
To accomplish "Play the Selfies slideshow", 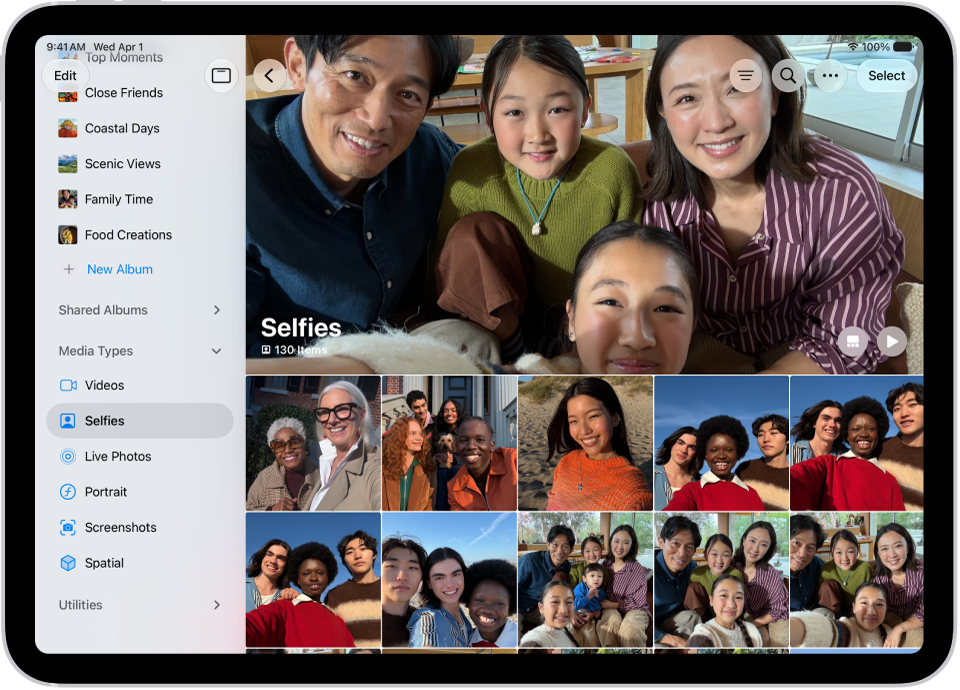I will pos(892,341).
